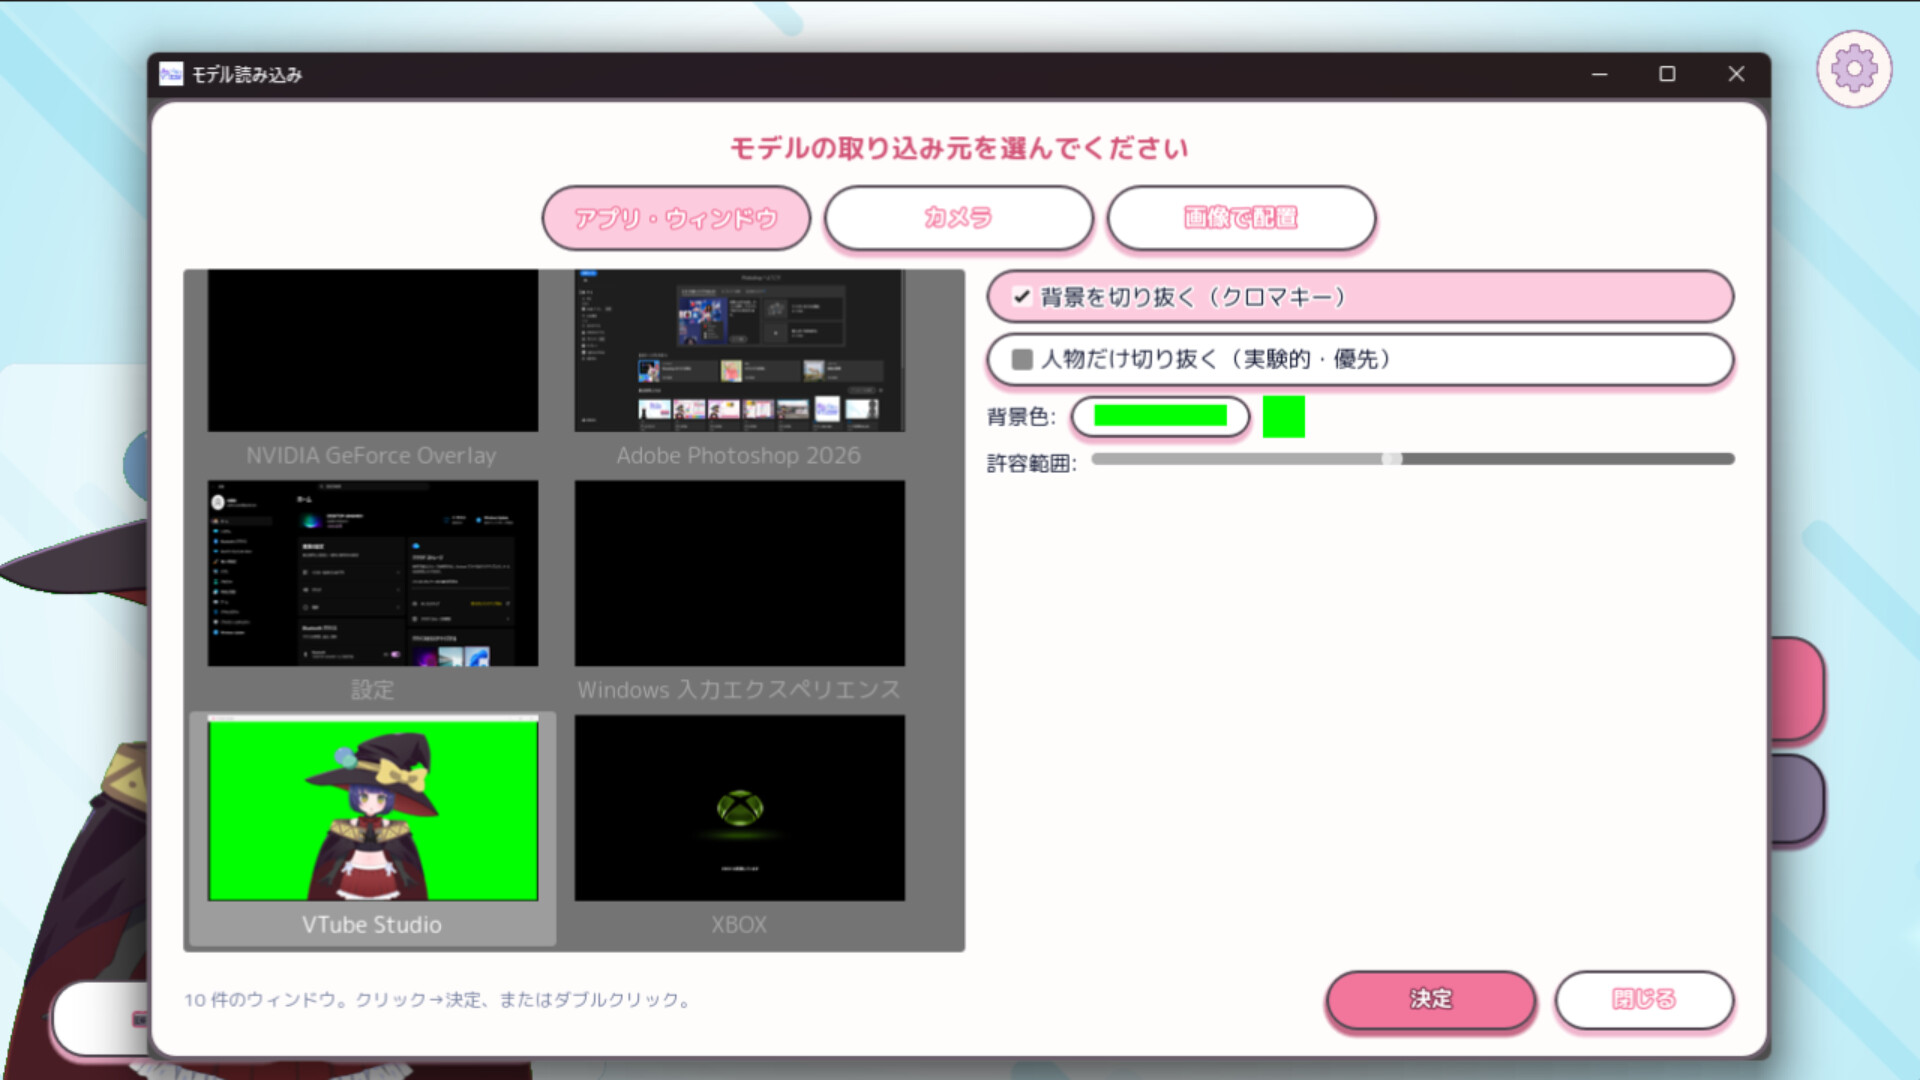
Task: Switch to the カメラ tab
Action: (958, 218)
